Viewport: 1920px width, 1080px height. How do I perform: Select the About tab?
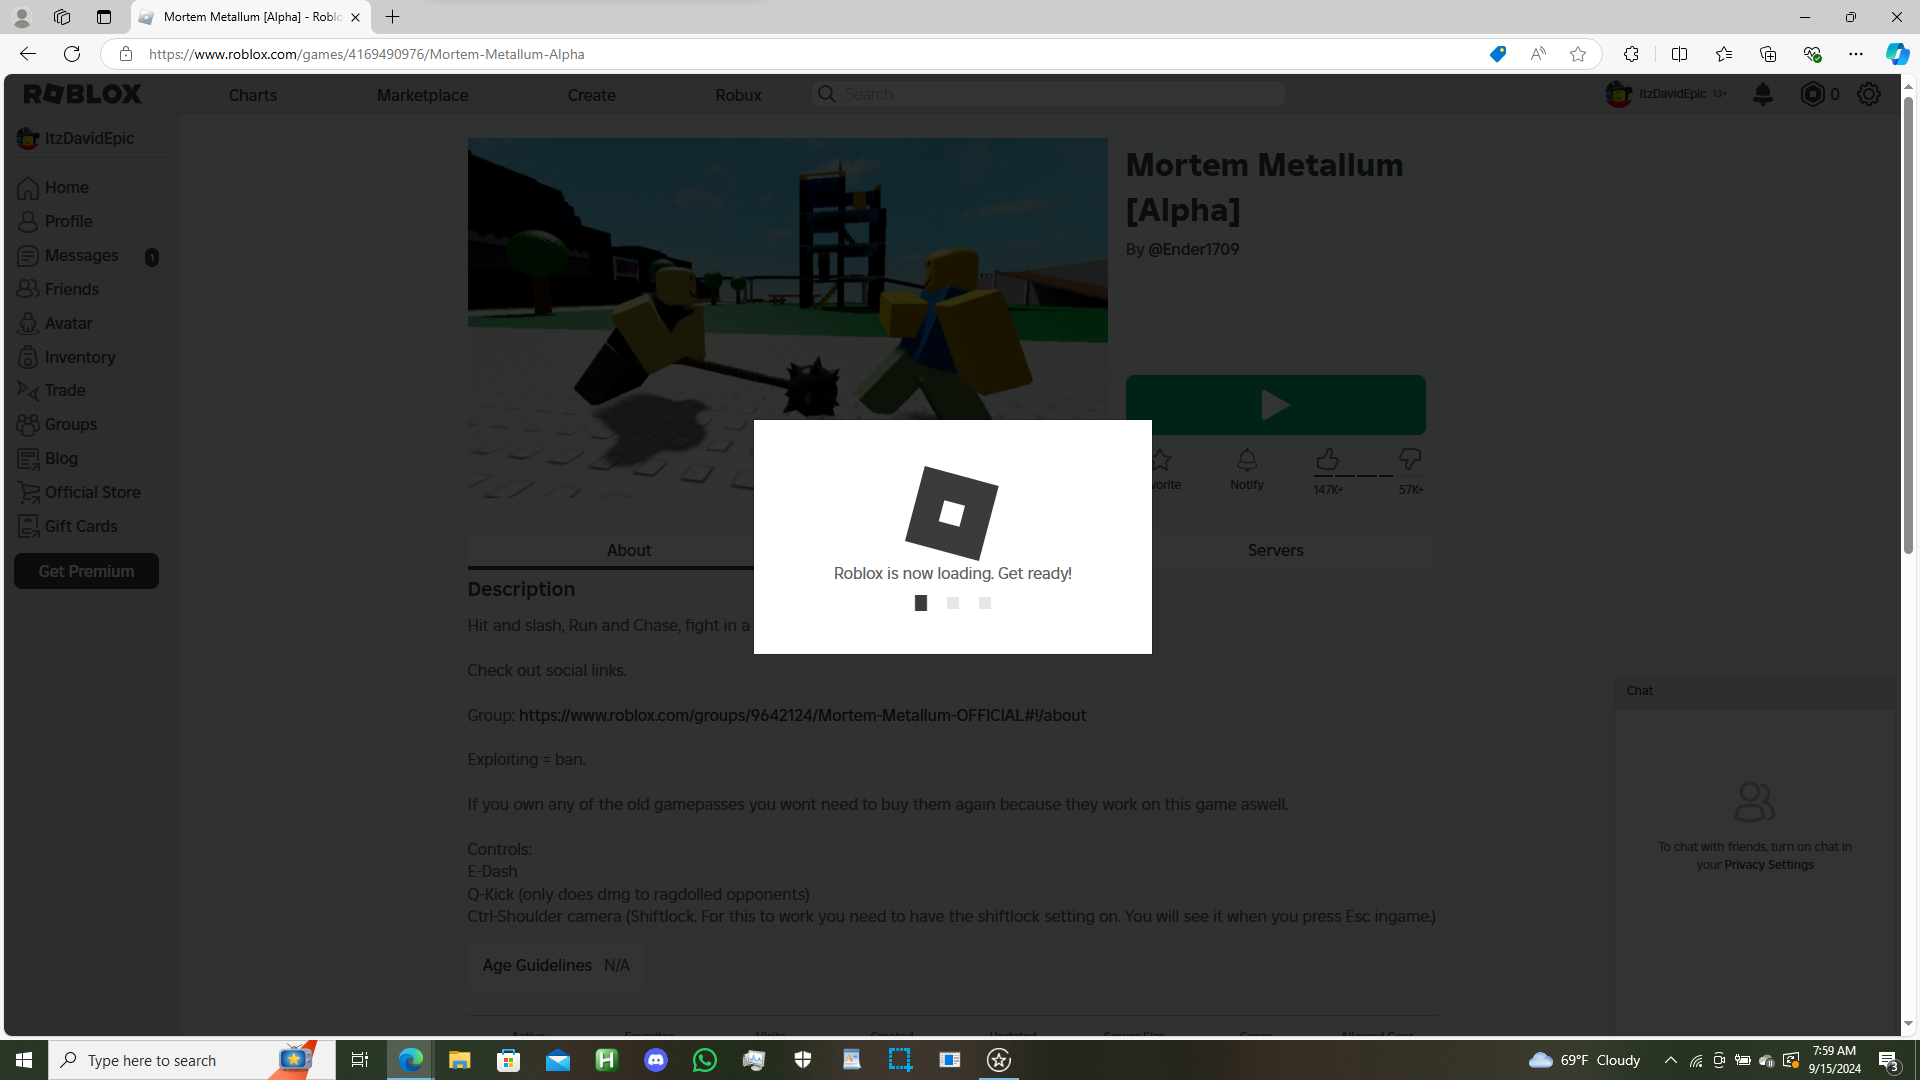point(628,550)
